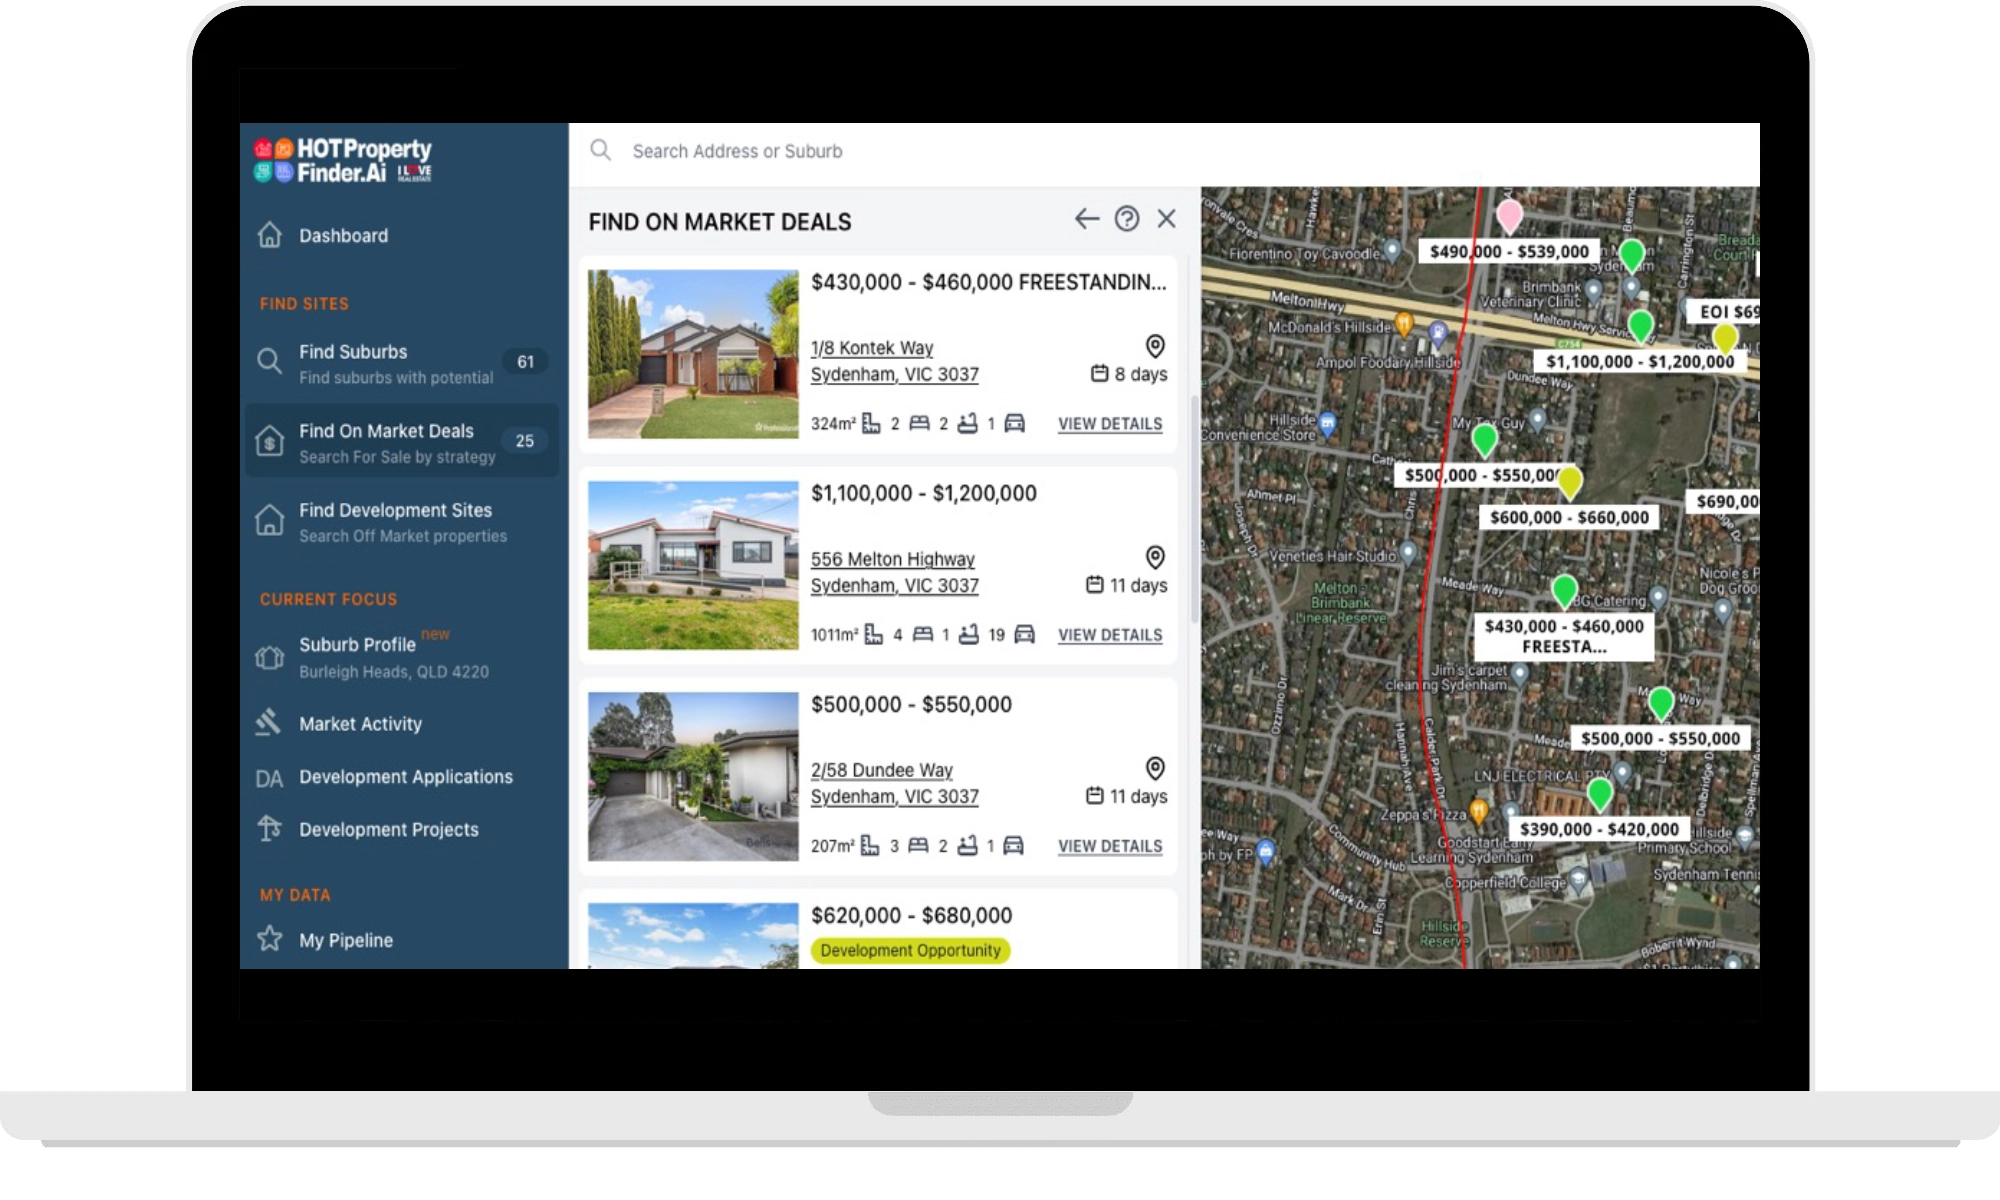Click the back arrow in the deals panel
This screenshot has width=2000, height=1200.
pos(1086,219)
